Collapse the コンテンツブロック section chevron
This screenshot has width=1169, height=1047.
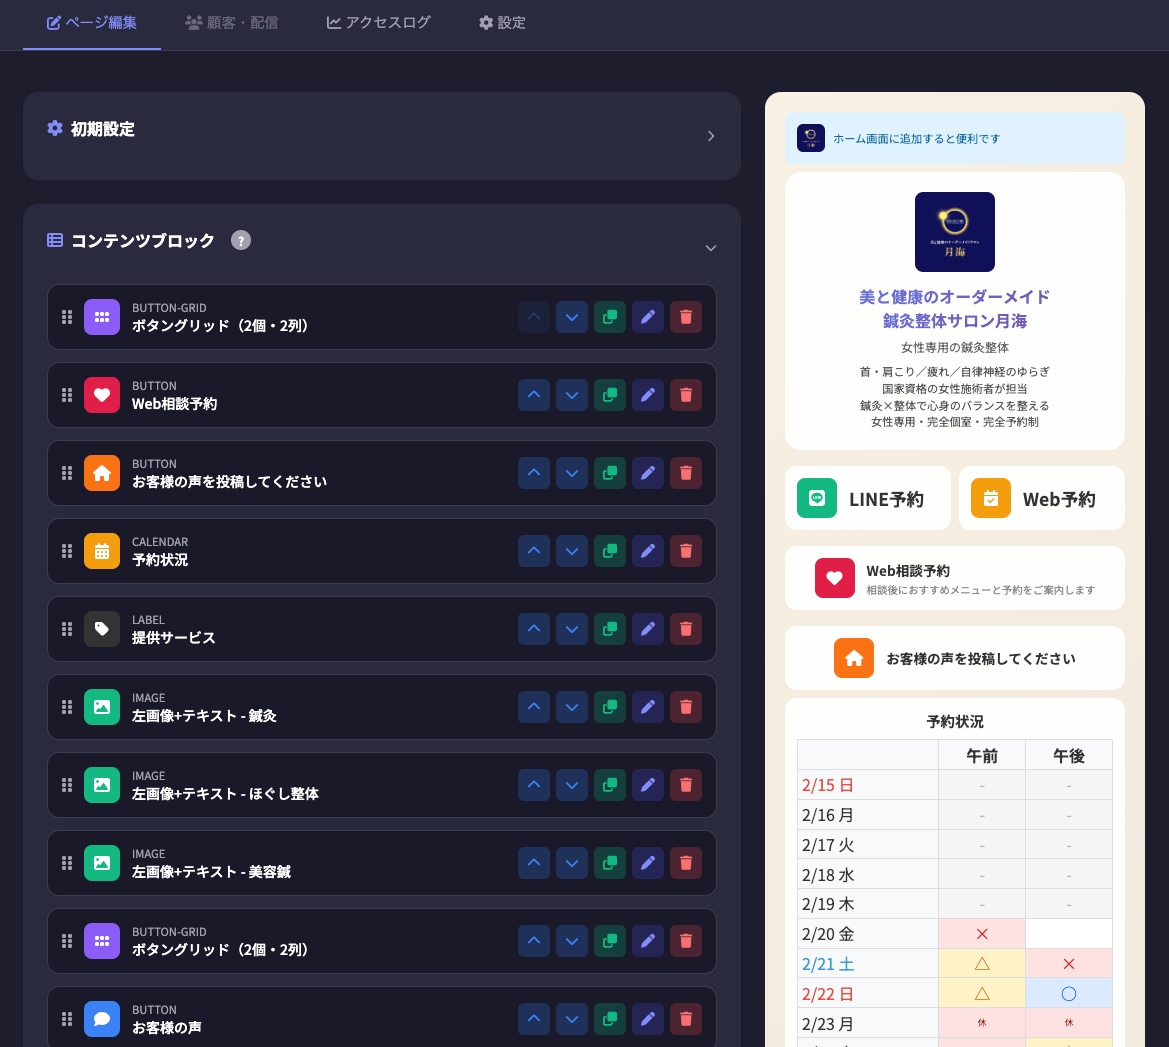(x=710, y=248)
